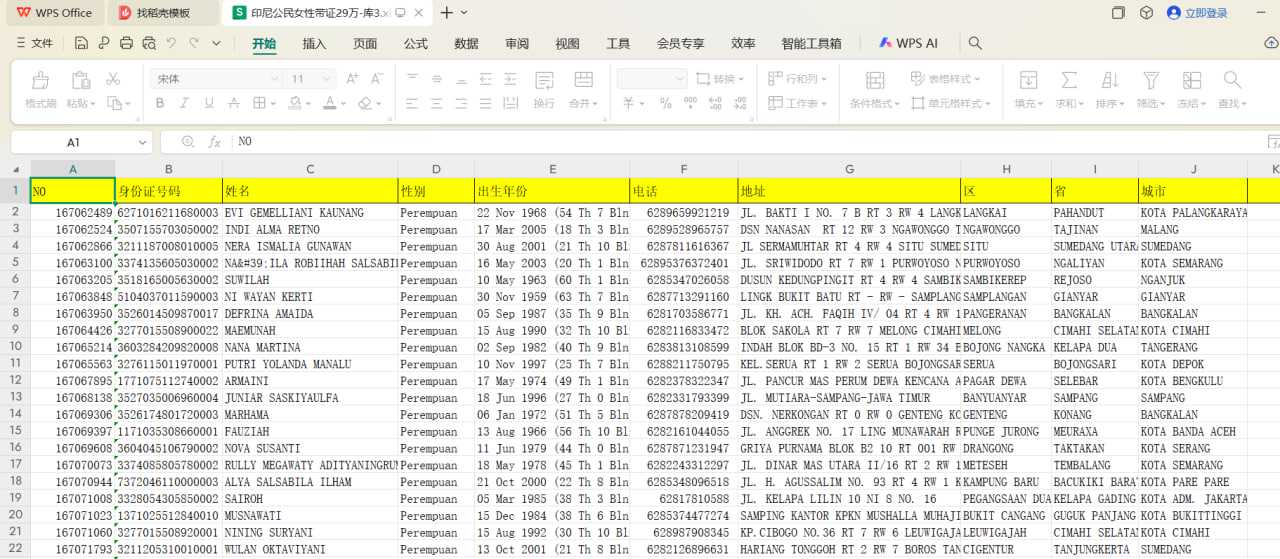Toggle Bold formatting
1280x559 pixels.
tap(159, 104)
